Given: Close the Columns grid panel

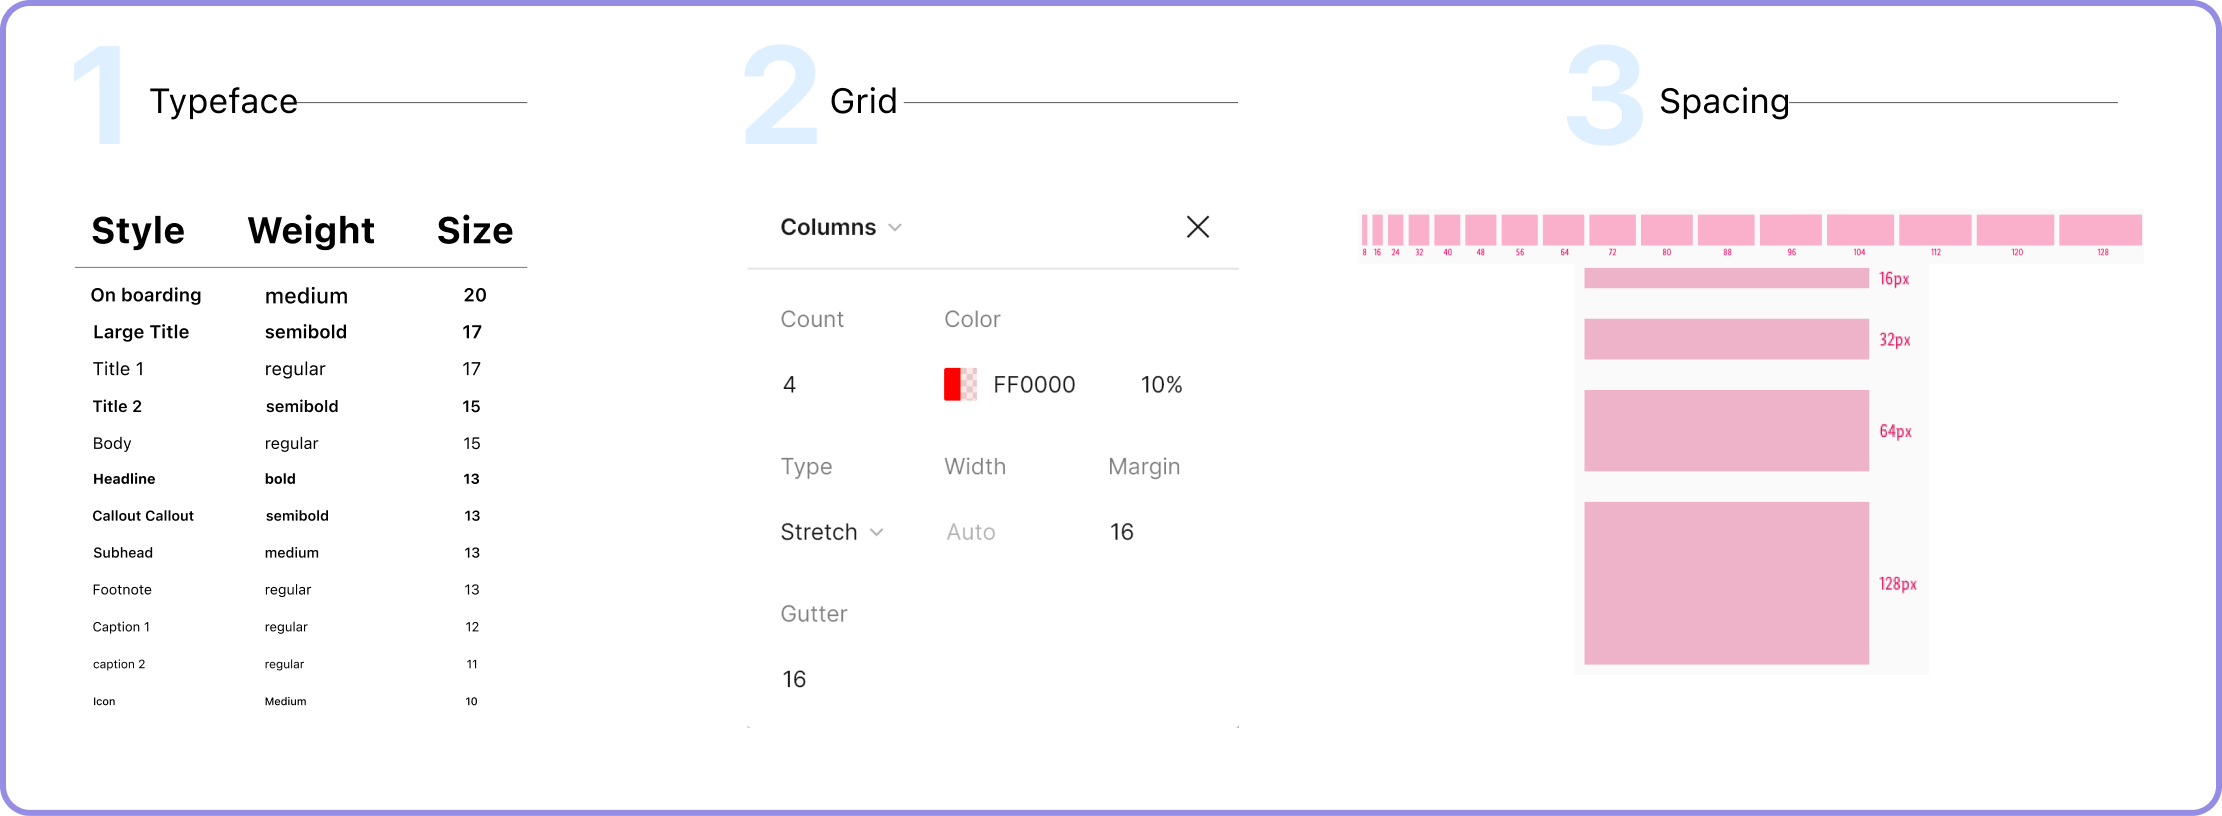Looking at the screenshot, I should [x=1197, y=227].
